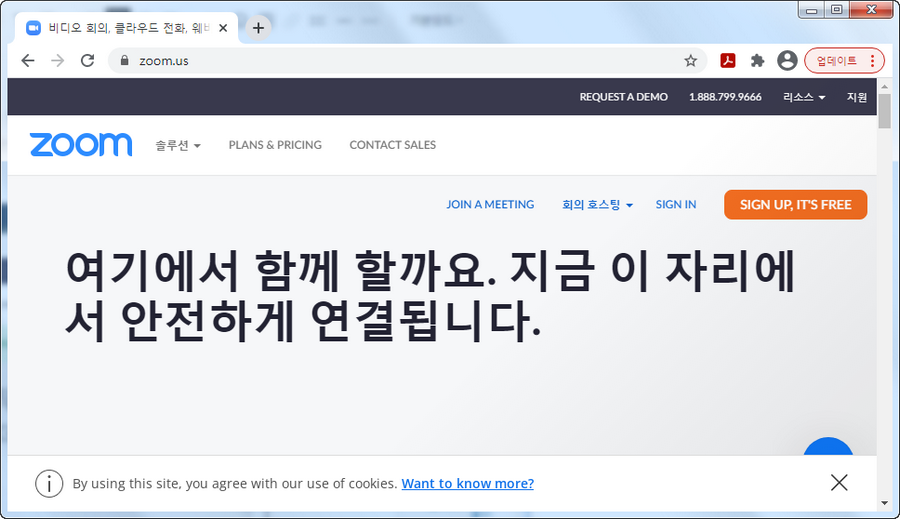Click the vertical scrollbar thumb
The height and width of the screenshot is (519, 900).
click(x=885, y=111)
